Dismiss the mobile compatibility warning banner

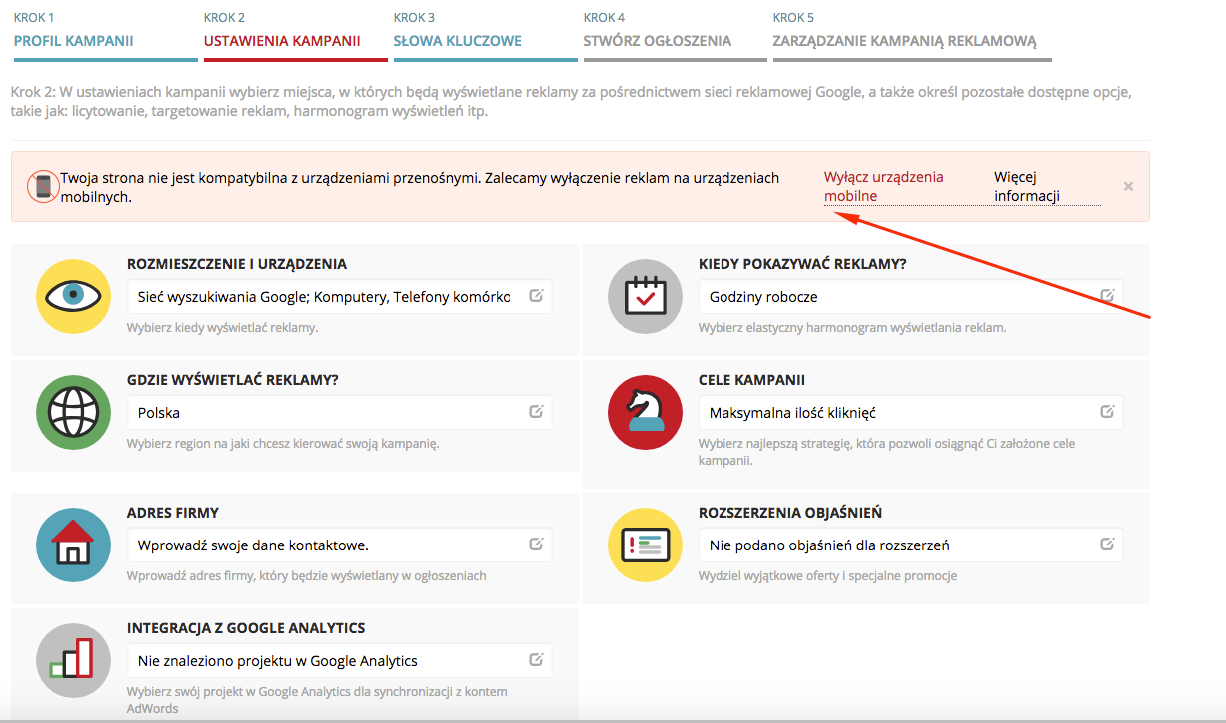(1128, 186)
